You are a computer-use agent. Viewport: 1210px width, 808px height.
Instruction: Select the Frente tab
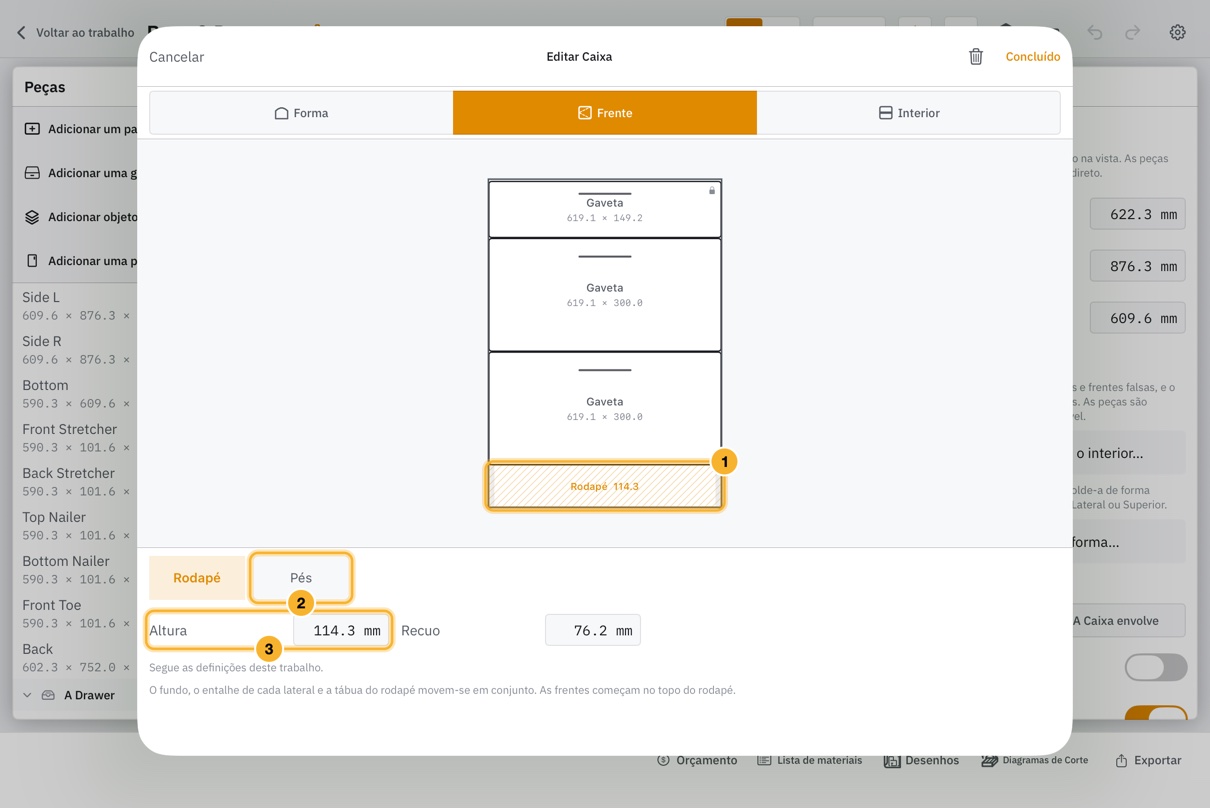605,113
